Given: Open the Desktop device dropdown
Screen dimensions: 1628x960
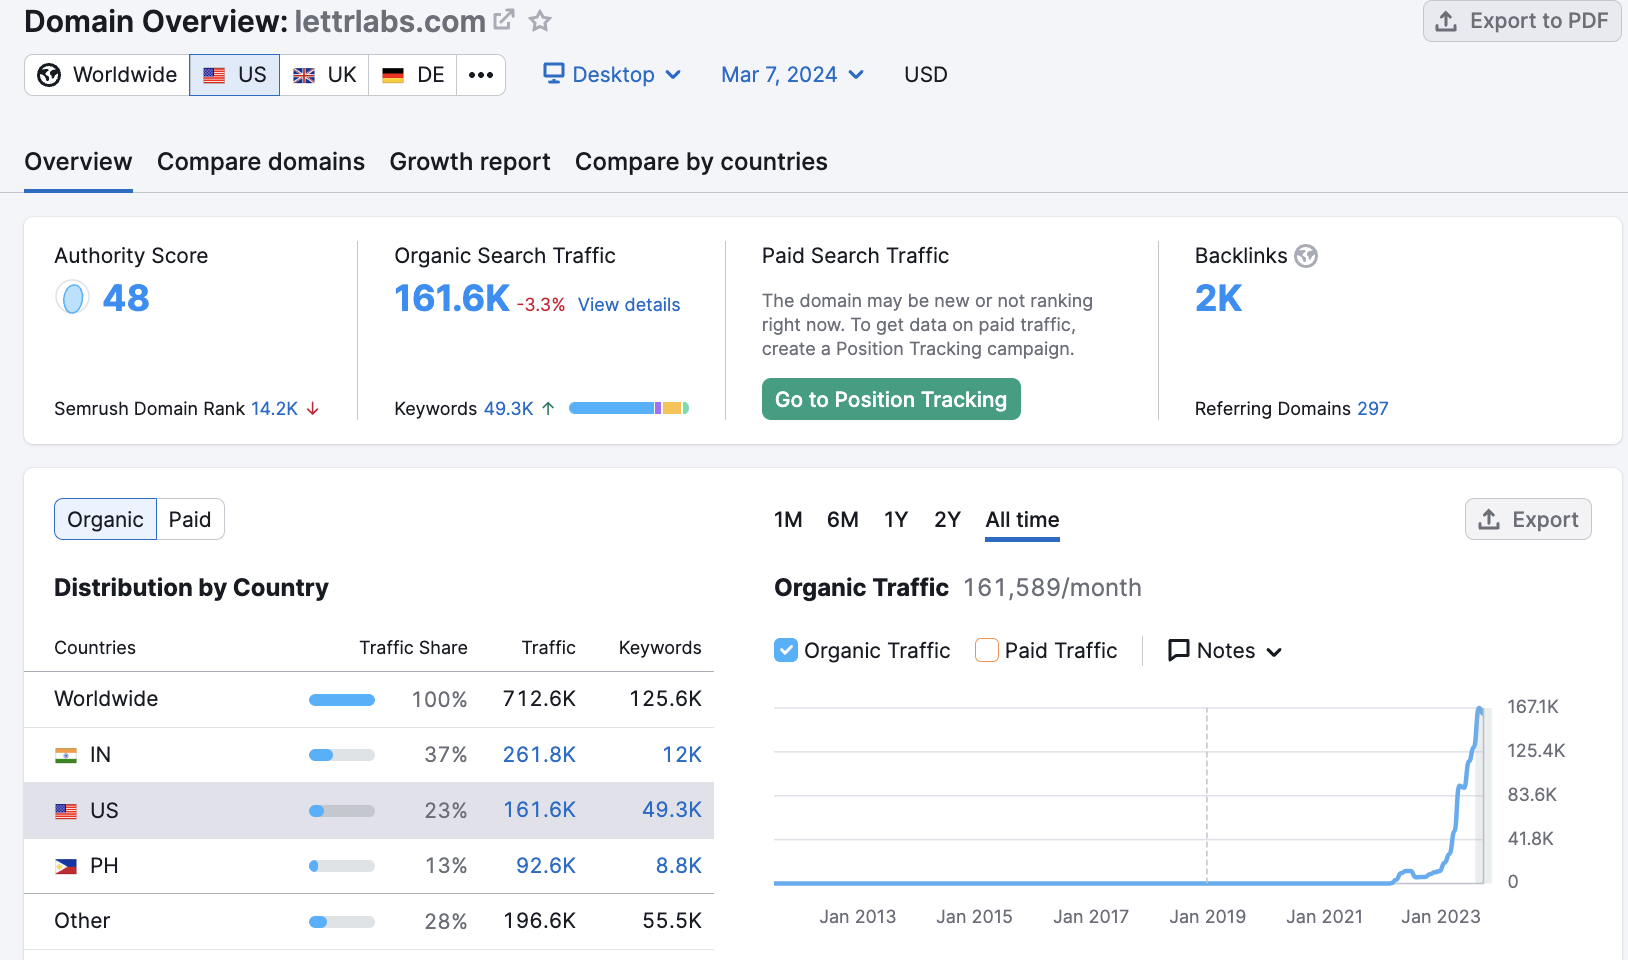Looking at the screenshot, I should coord(612,75).
